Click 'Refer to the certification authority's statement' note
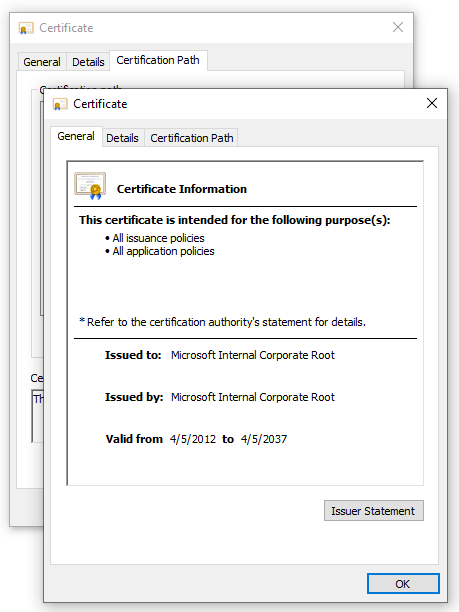Image resolution: width=459 pixels, height=612 pixels. [x=222, y=322]
